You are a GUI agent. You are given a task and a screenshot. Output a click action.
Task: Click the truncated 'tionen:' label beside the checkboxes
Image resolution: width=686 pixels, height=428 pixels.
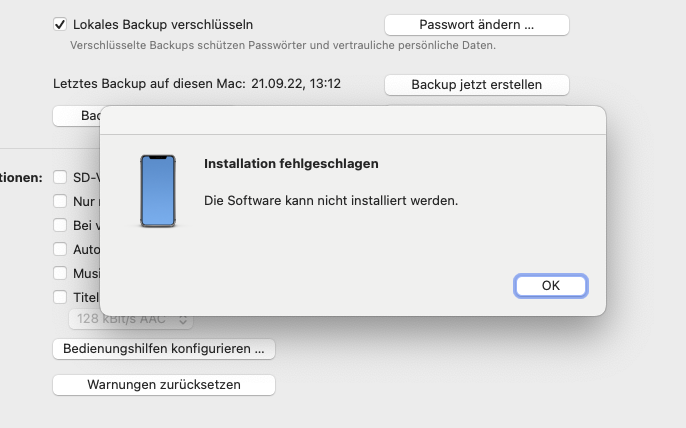[x=21, y=178]
